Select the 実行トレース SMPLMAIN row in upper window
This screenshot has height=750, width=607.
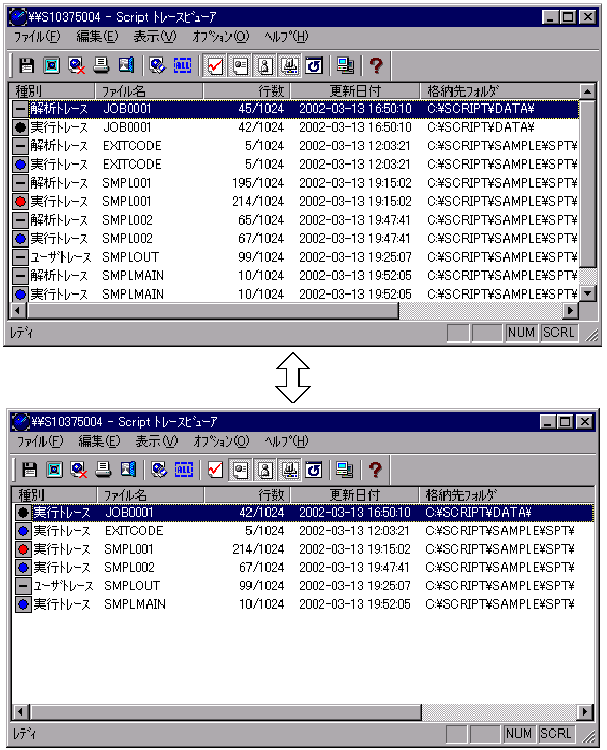click(295, 294)
